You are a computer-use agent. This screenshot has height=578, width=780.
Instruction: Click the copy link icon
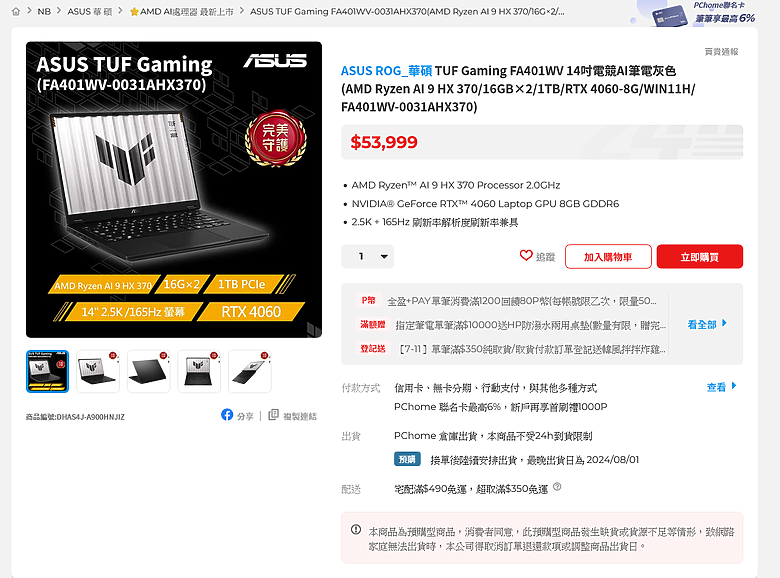pos(273,415)
